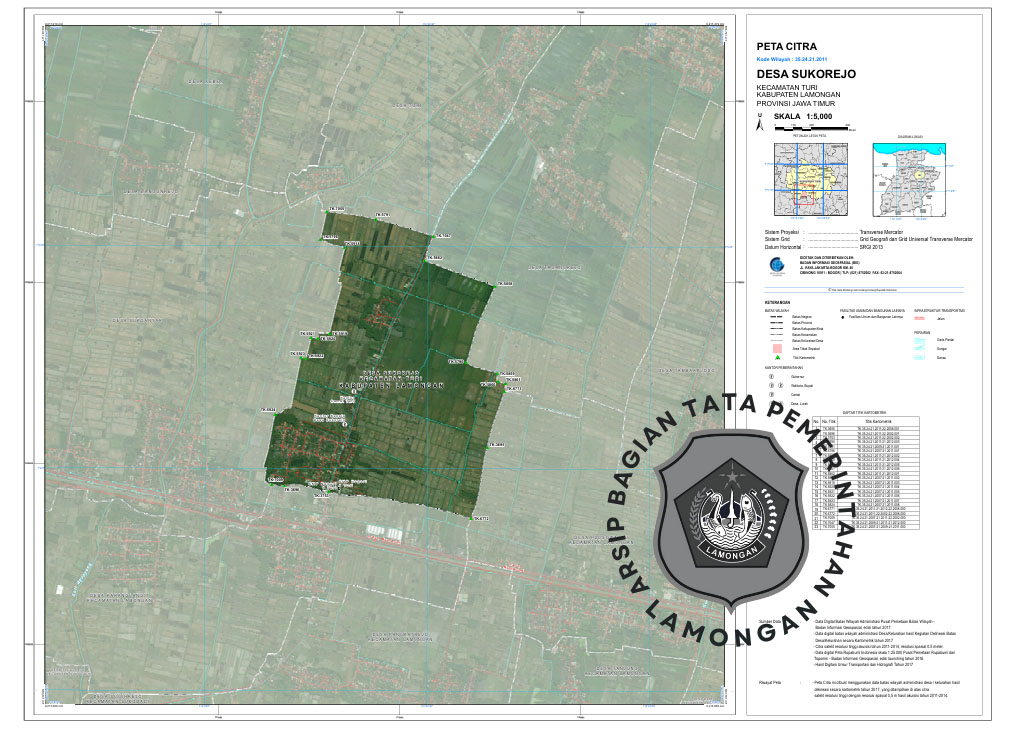Viewport: 1021px width, 732px height.
Task: Click the Fasilitas Umum black dot symbol
Action: (843, 317)
